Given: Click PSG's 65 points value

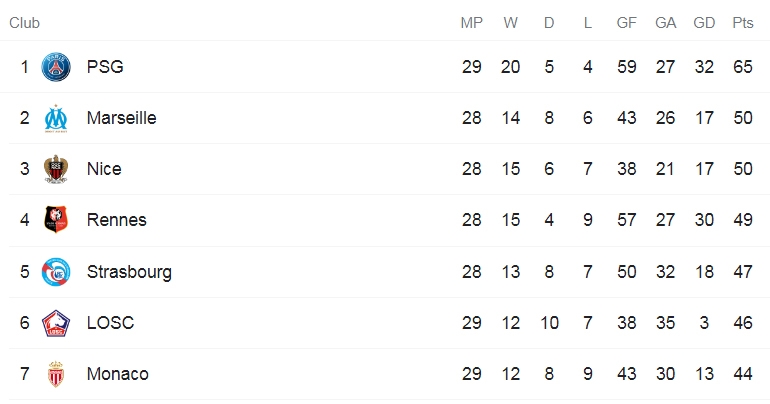Looking at the screenshot, I should (742, 67).
